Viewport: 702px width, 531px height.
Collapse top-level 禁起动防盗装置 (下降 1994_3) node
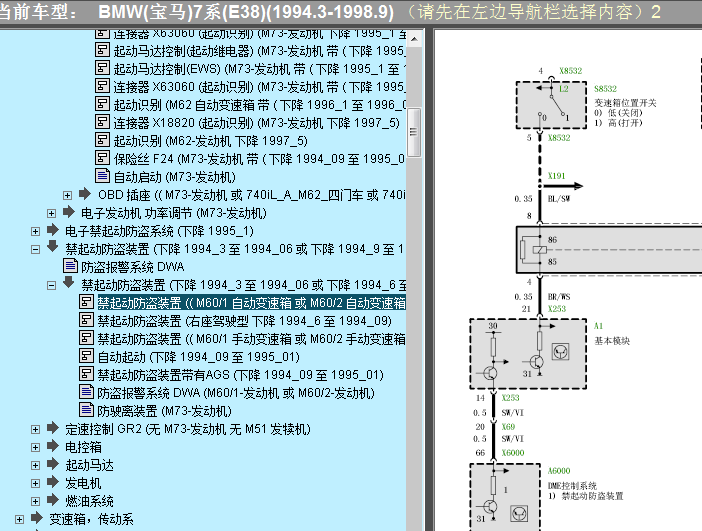35,249
